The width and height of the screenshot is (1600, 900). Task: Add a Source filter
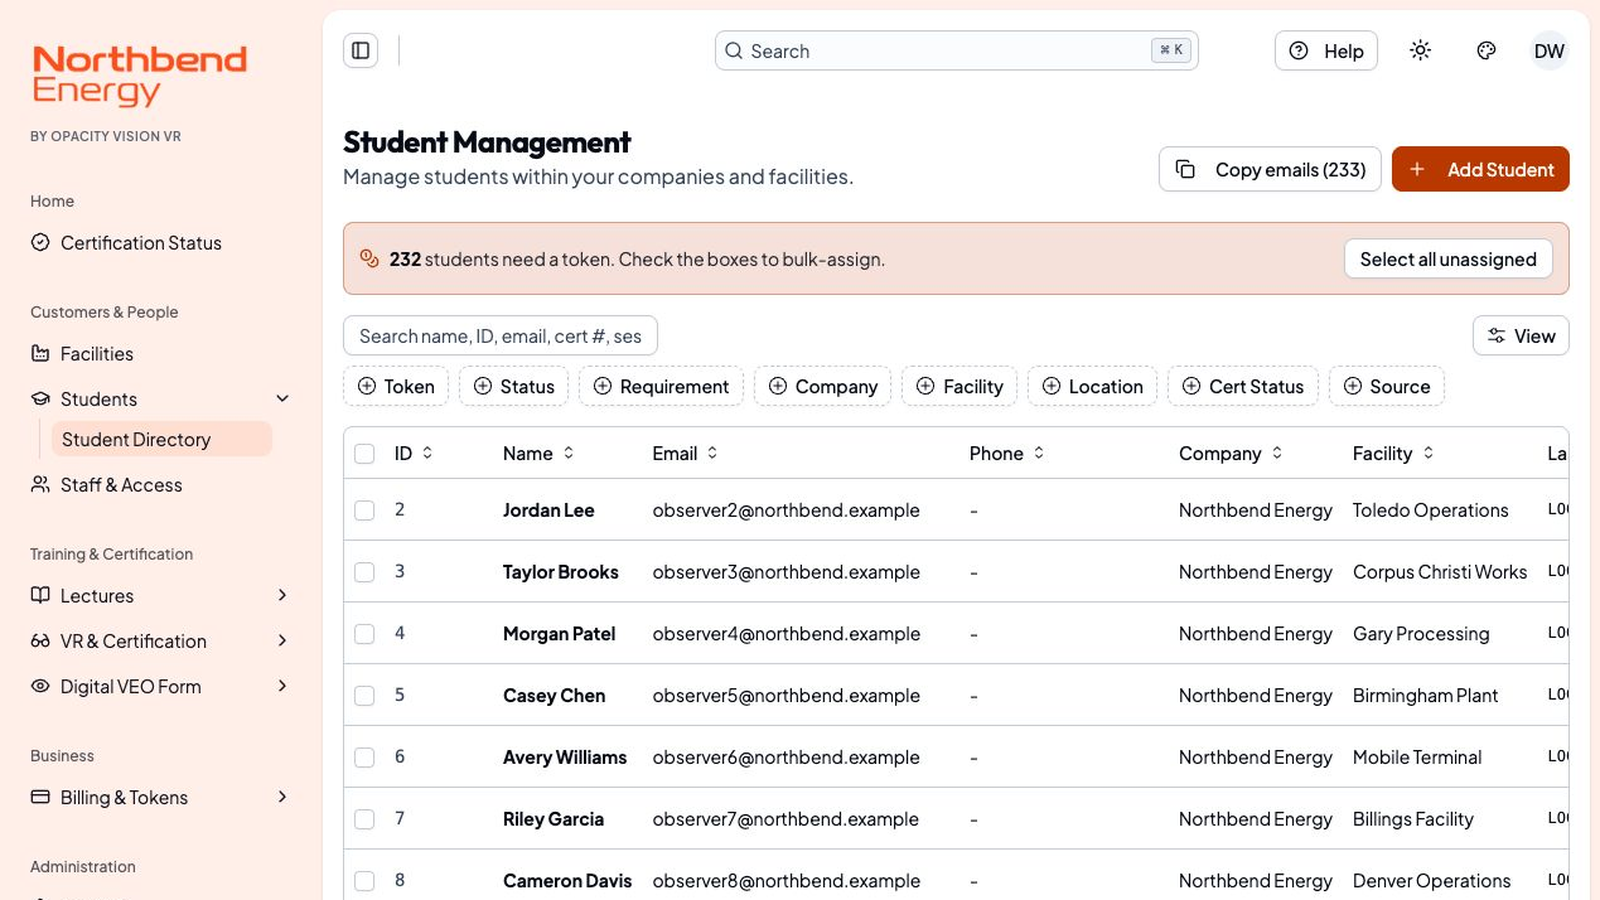1387,386
